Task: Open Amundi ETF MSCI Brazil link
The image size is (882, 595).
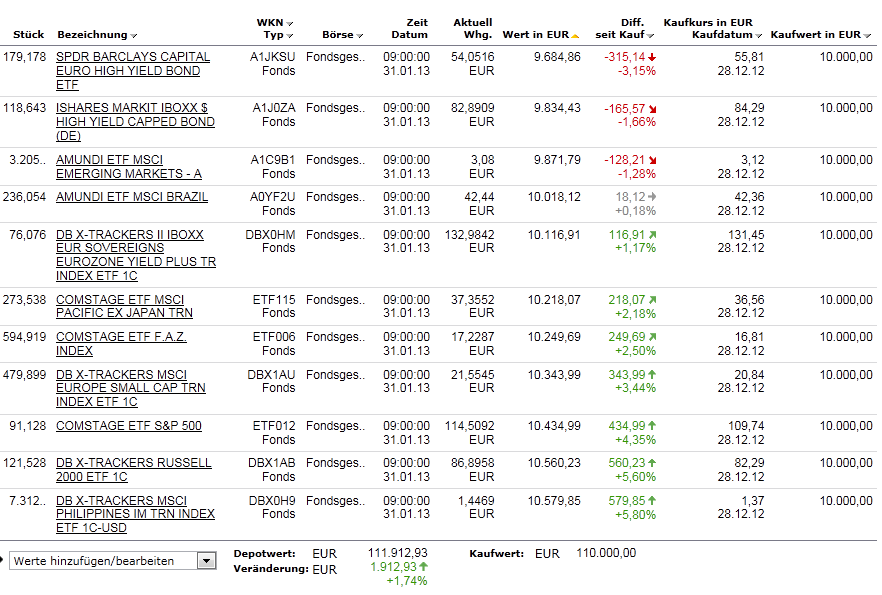Action: click(x=132, y=197)
